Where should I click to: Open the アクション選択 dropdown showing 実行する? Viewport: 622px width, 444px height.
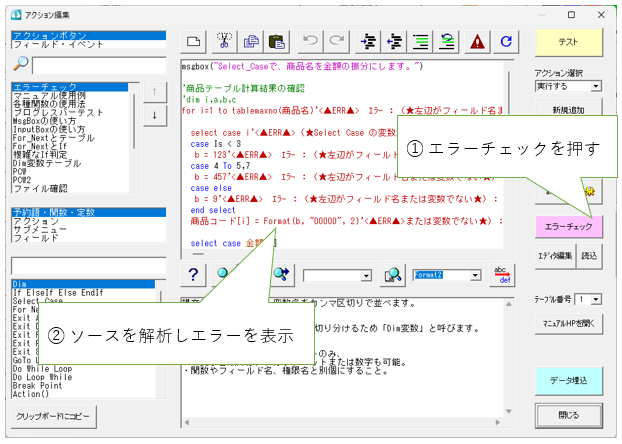[596, 86]
